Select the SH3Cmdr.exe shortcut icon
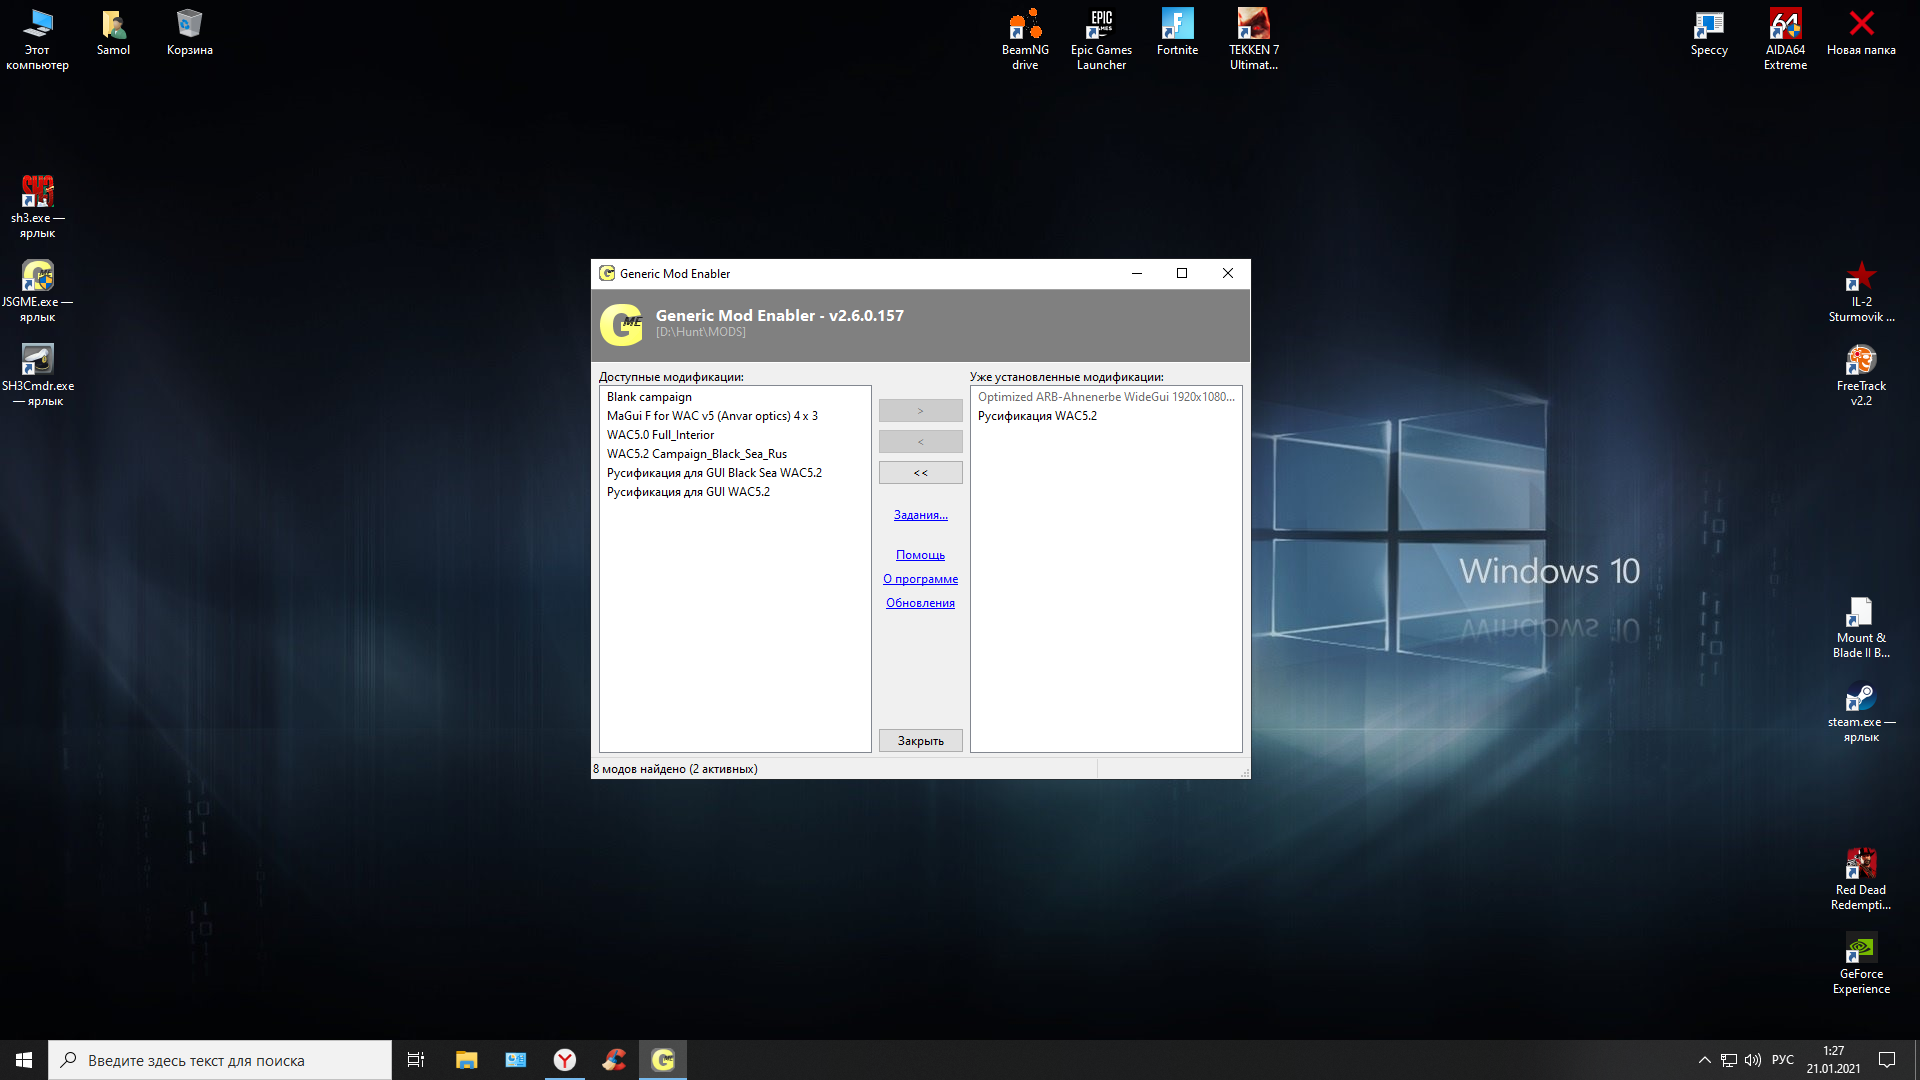The height and width of the screenshot is (1080, 1920). [x=37, y=375]
